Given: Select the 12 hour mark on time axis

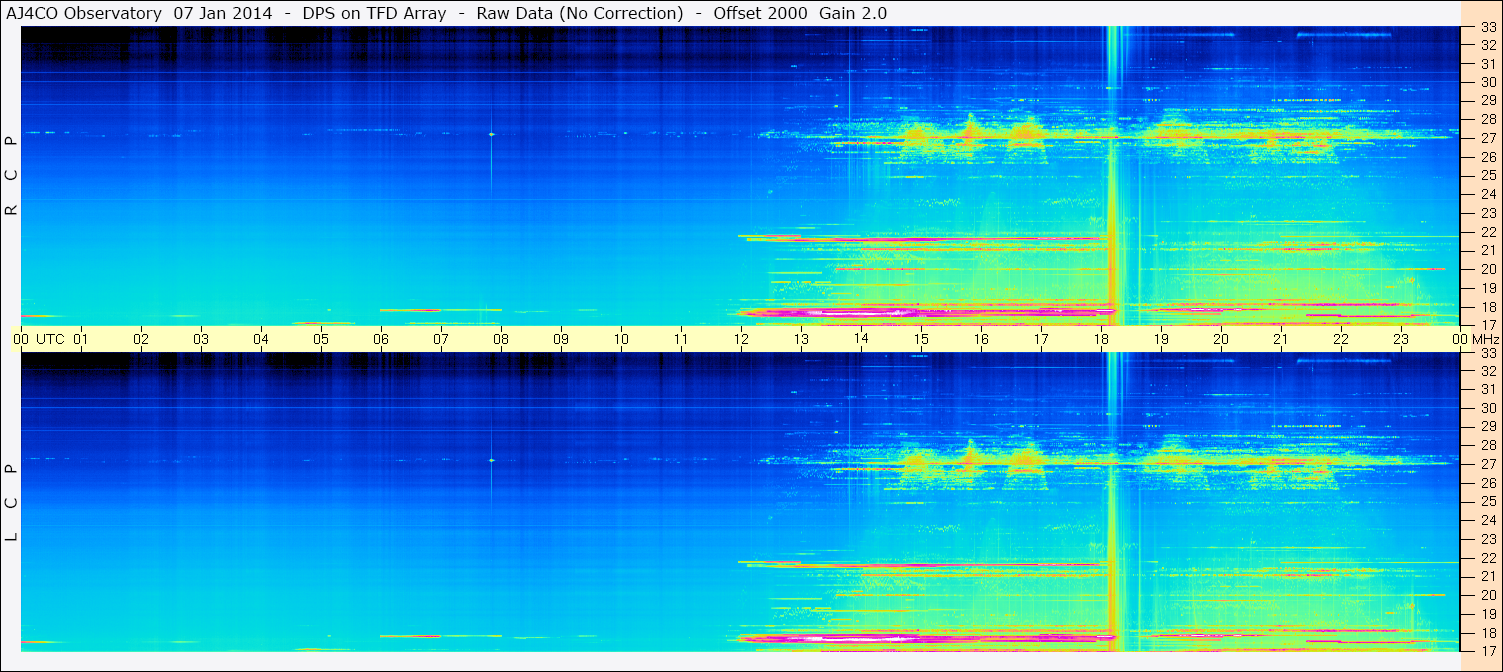Looking at the screenshot, I should [741, 339].
